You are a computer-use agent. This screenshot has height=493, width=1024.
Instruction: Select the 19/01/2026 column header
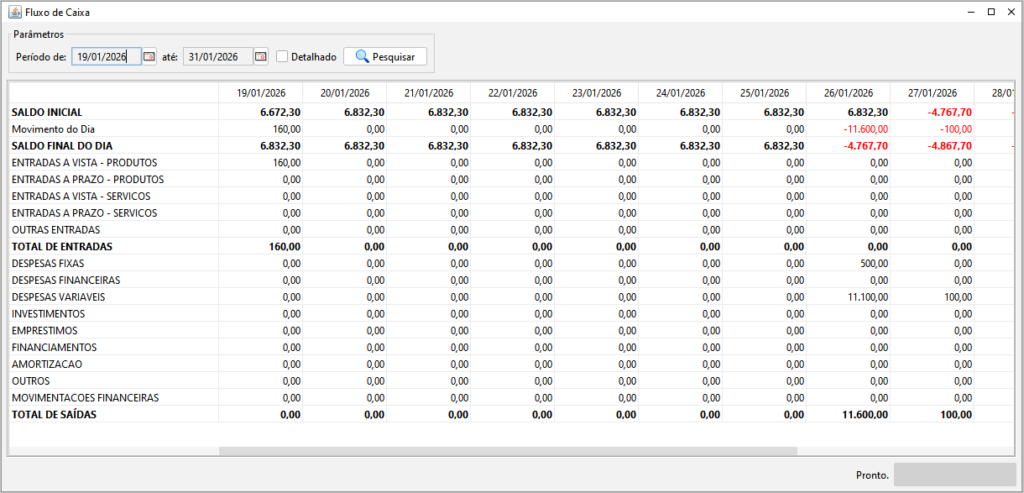(x=264, y=93)
